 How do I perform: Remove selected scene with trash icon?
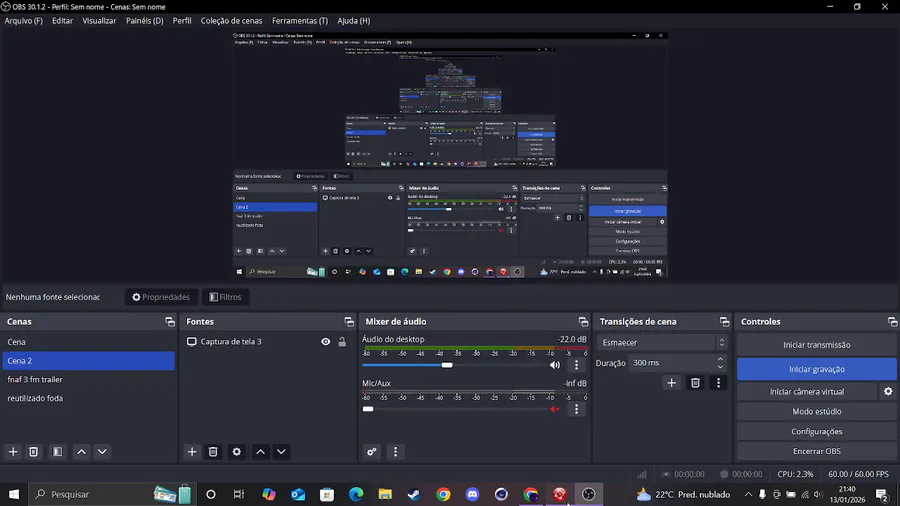(x=33, y=451)
